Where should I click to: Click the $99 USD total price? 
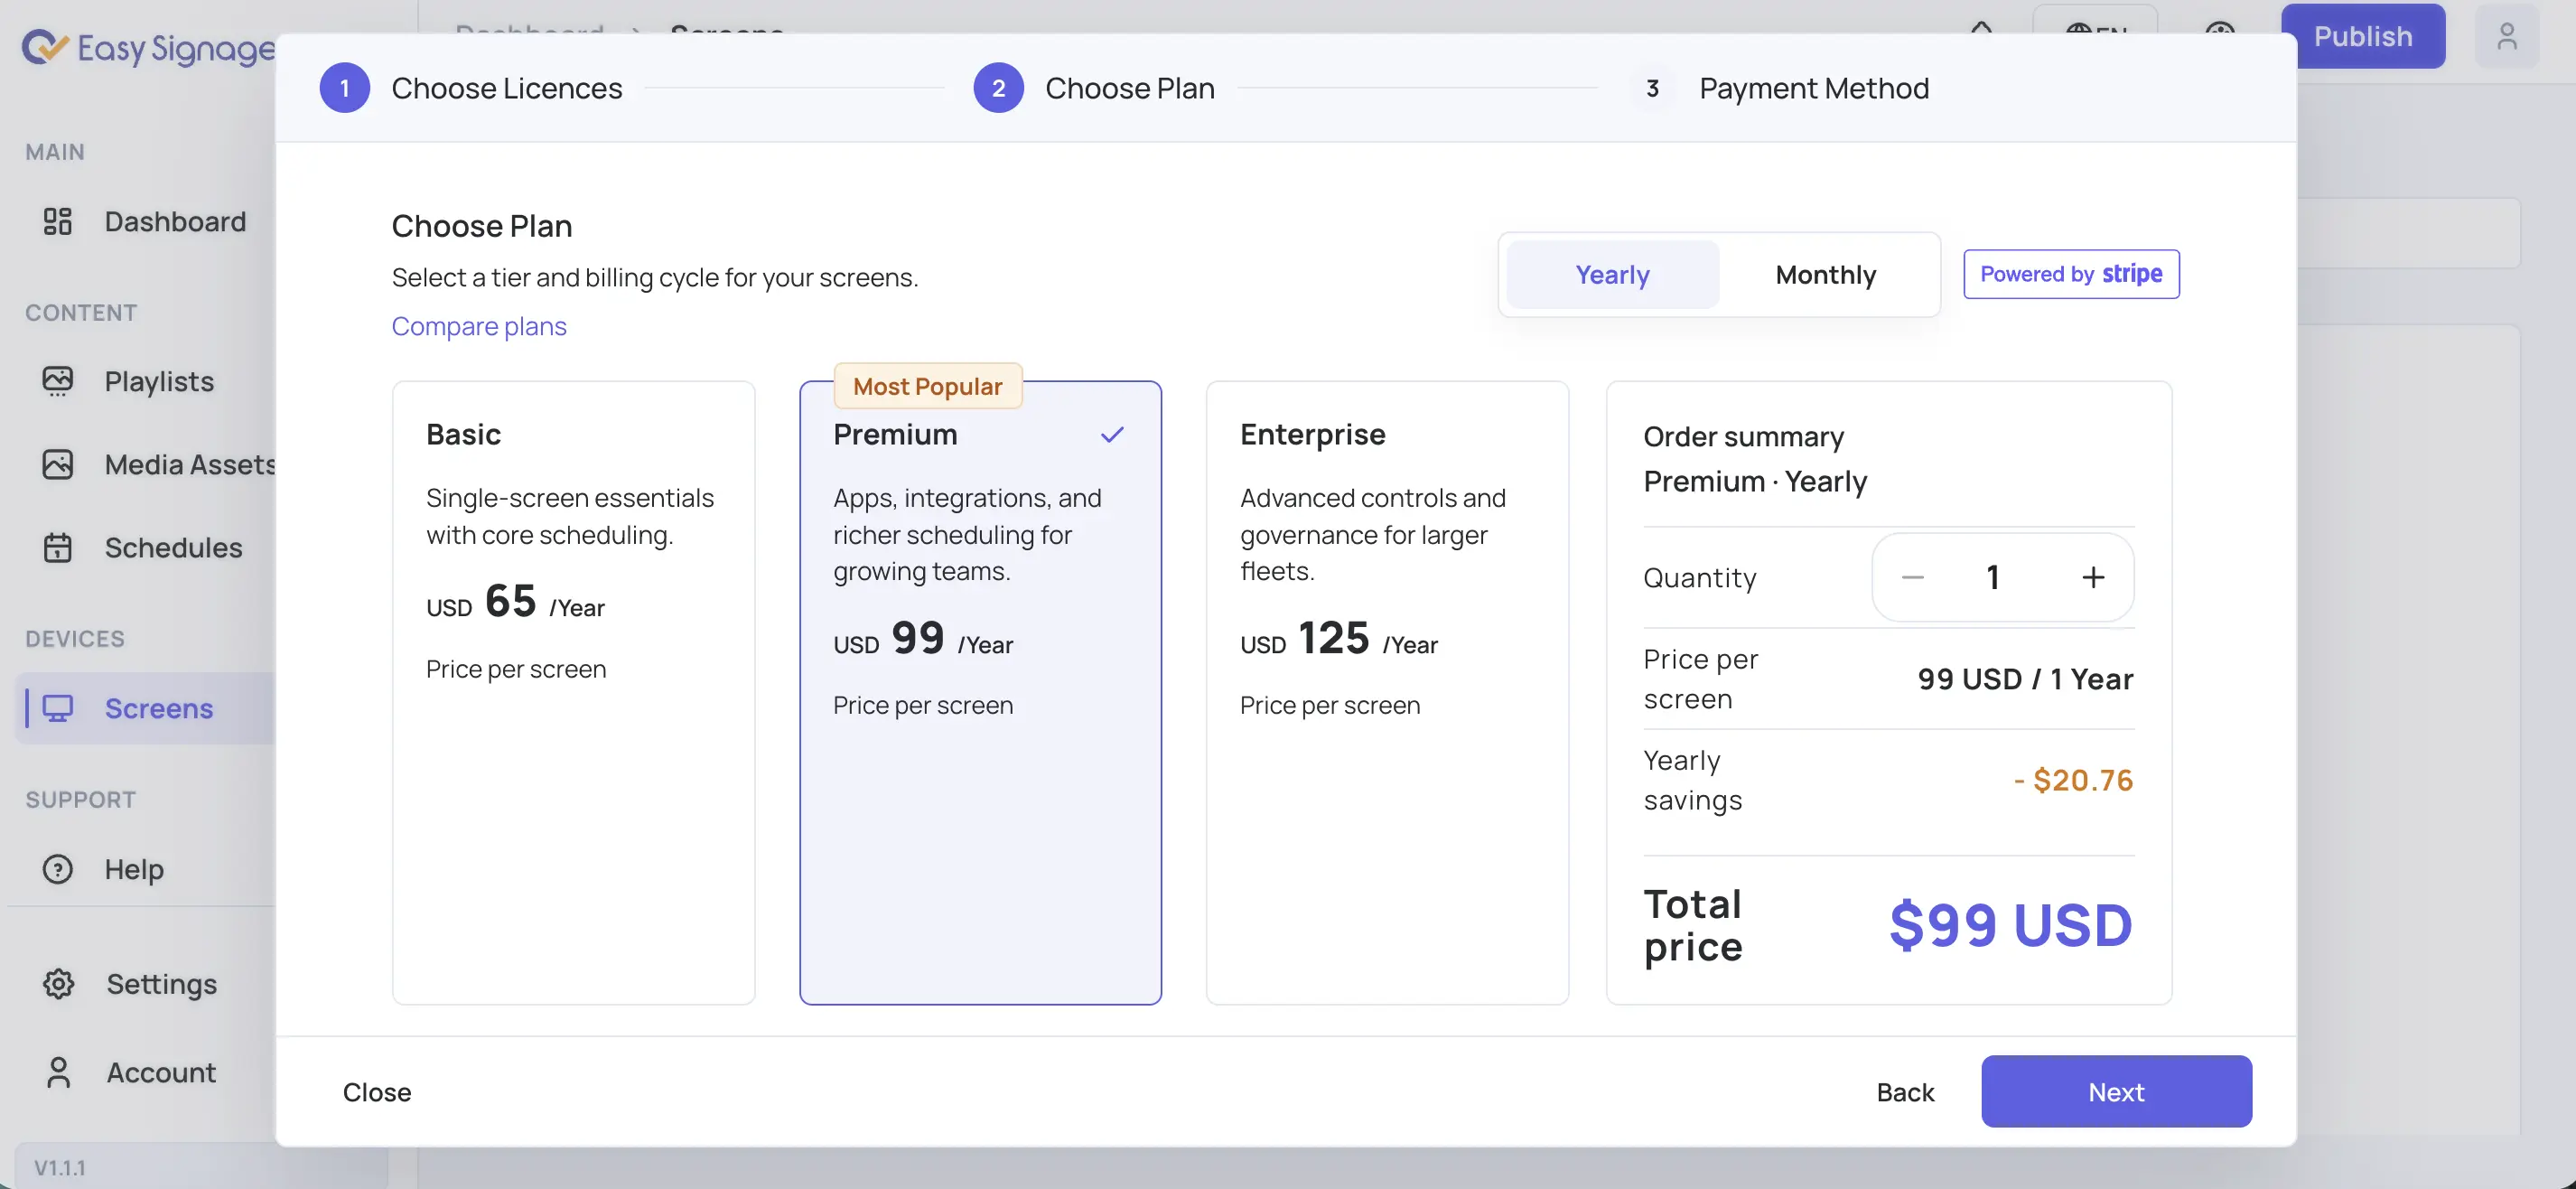[x=2010, y=924]
